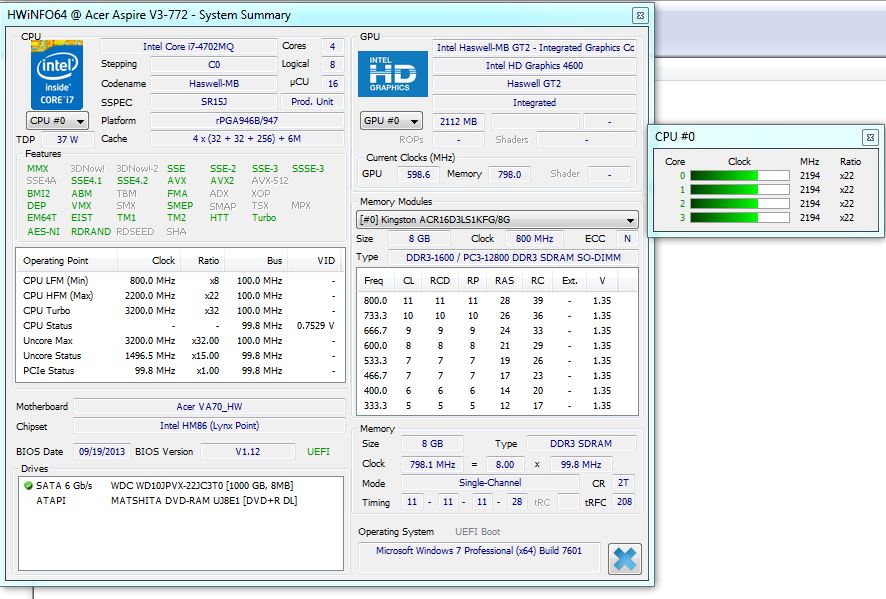Click the Turbo feature label
886x599 pixels.
[264, 218]
